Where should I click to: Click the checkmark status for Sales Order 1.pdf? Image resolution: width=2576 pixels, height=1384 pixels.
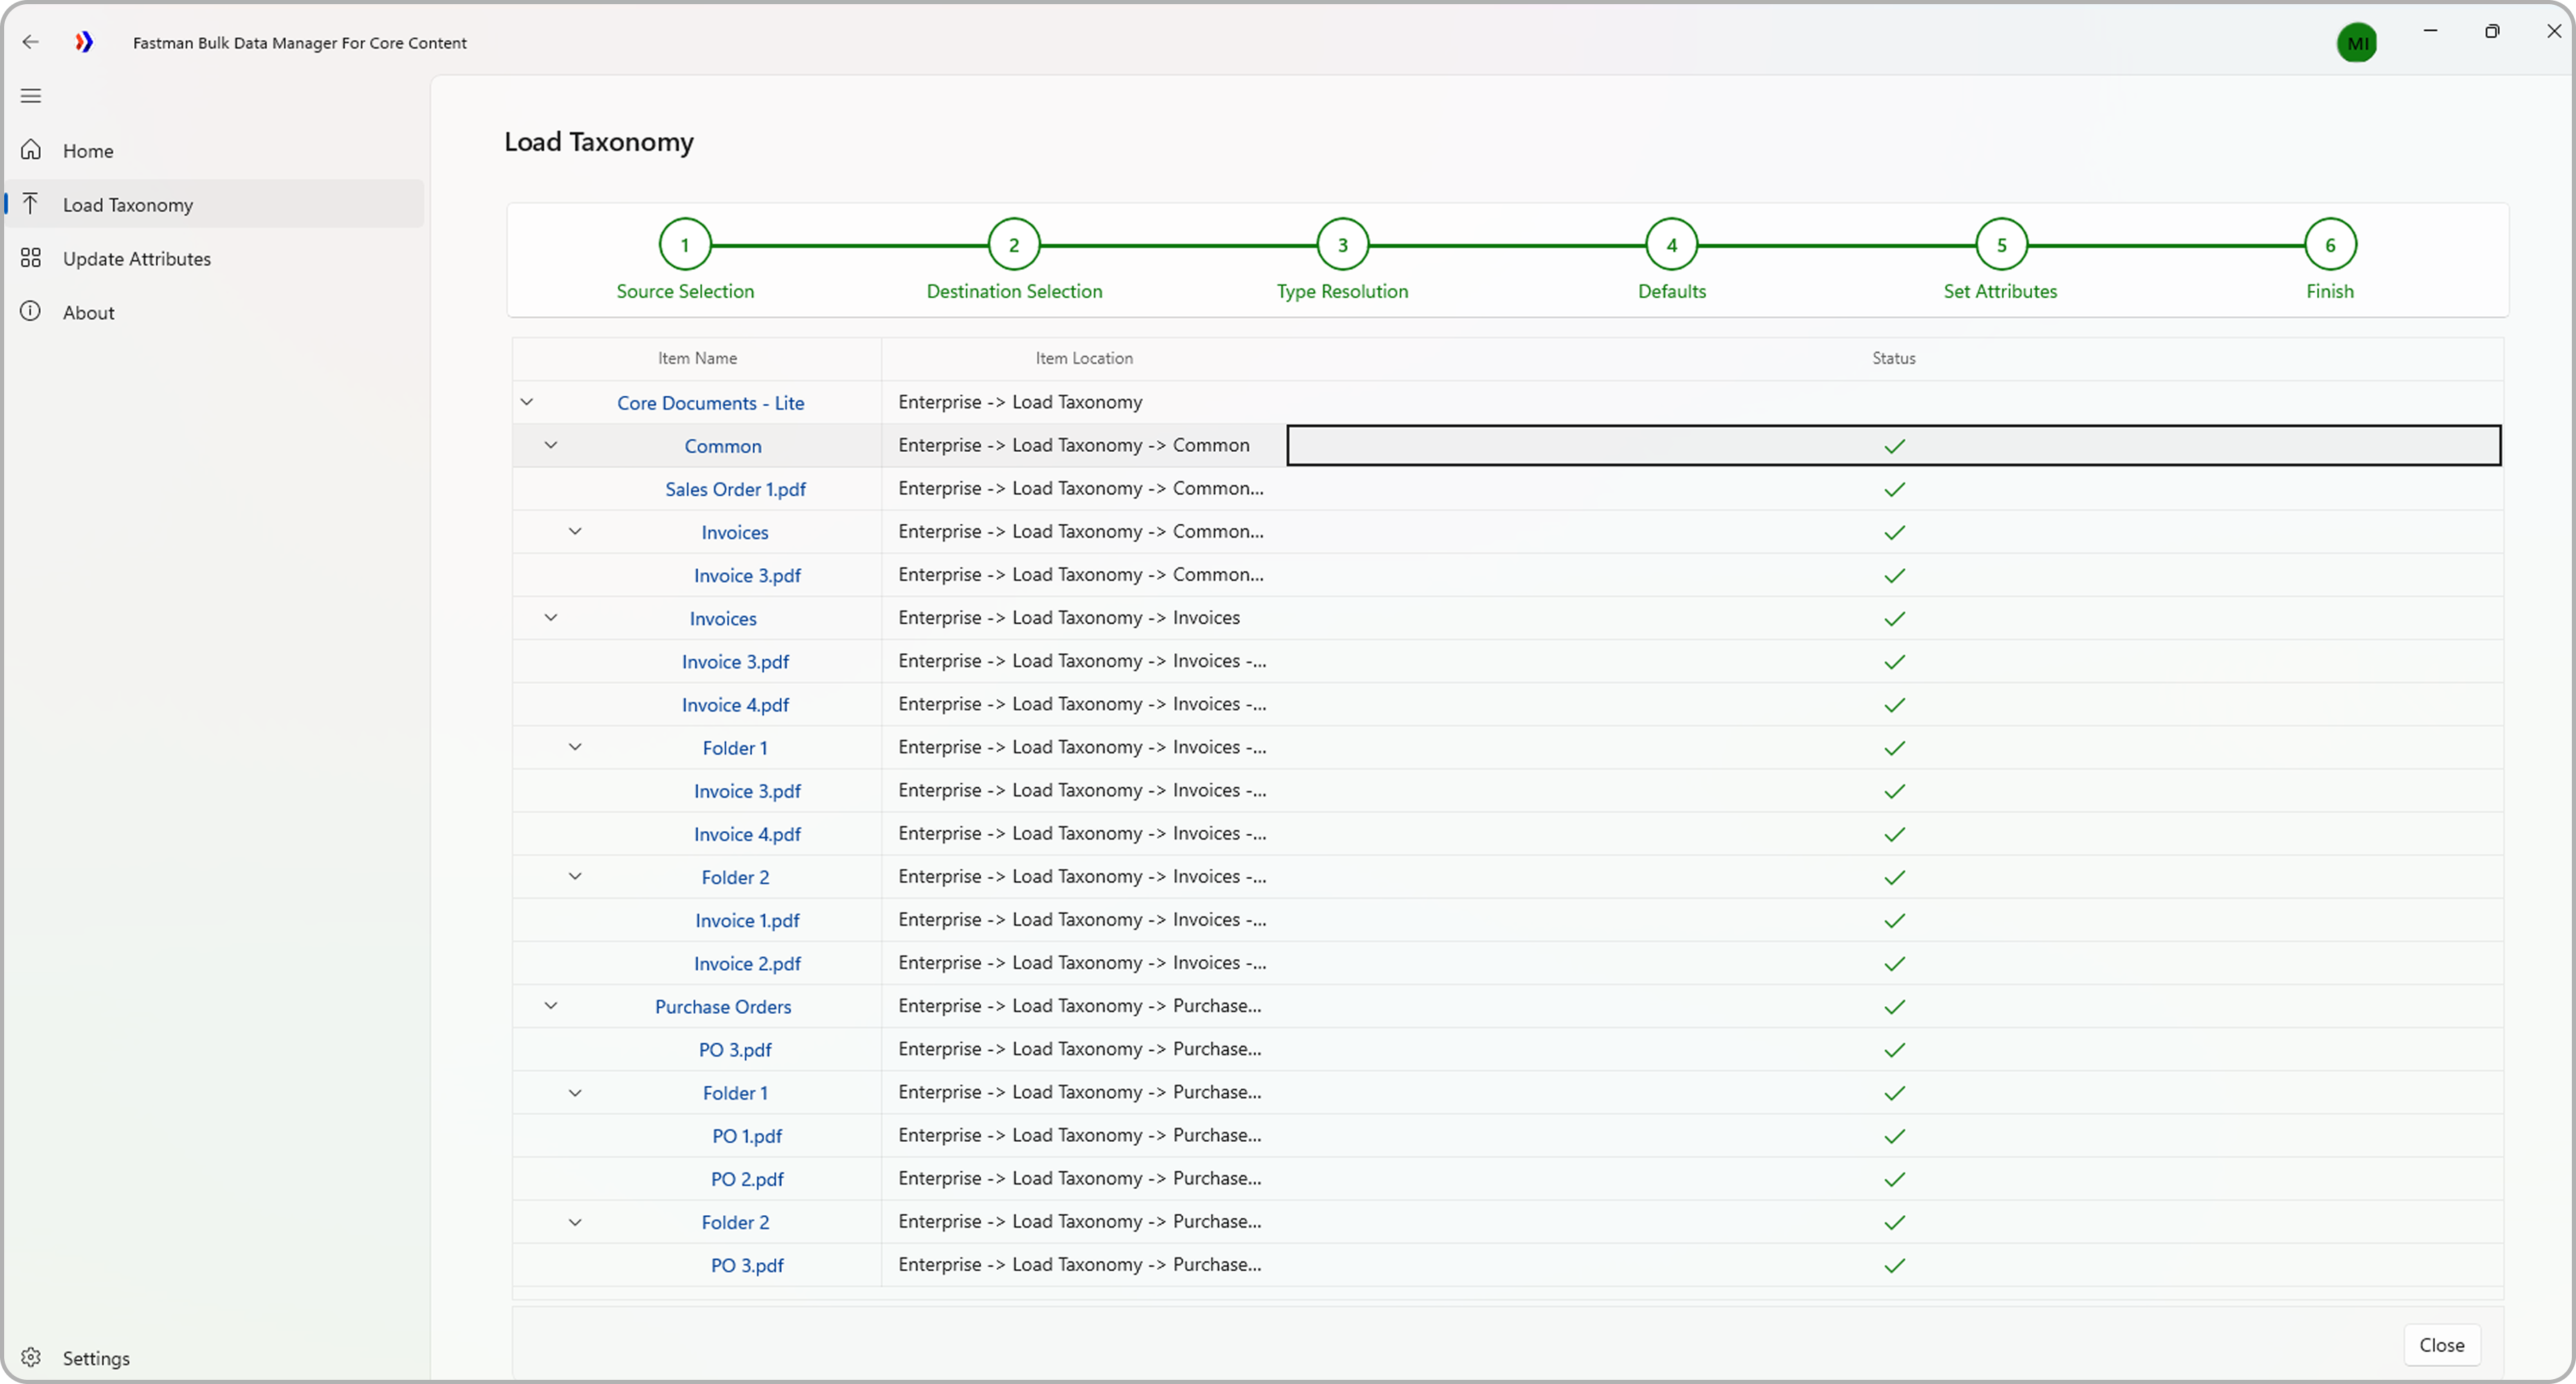coord(1894,489)
